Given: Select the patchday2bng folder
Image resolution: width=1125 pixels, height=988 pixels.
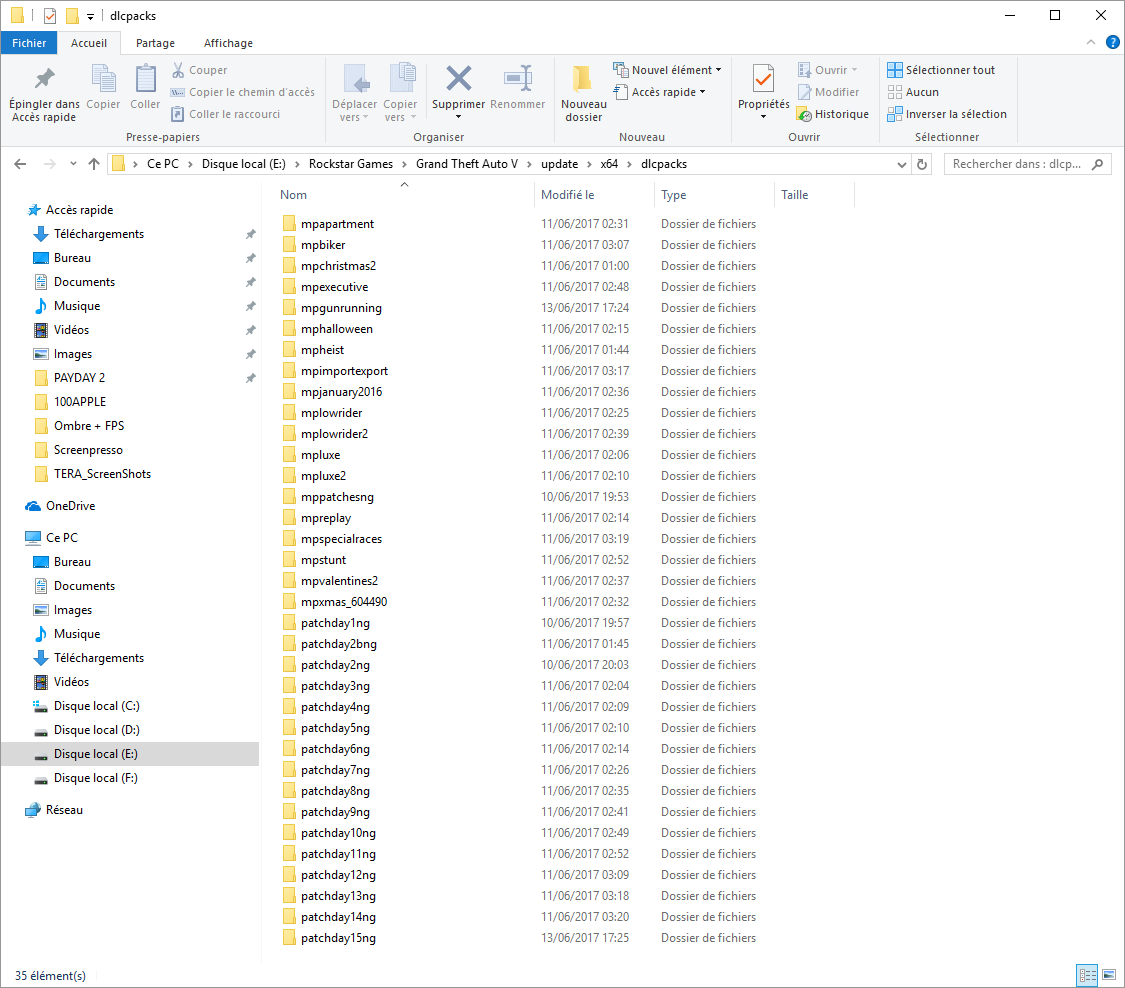Looking at the screenshot, I should (339, 644).
